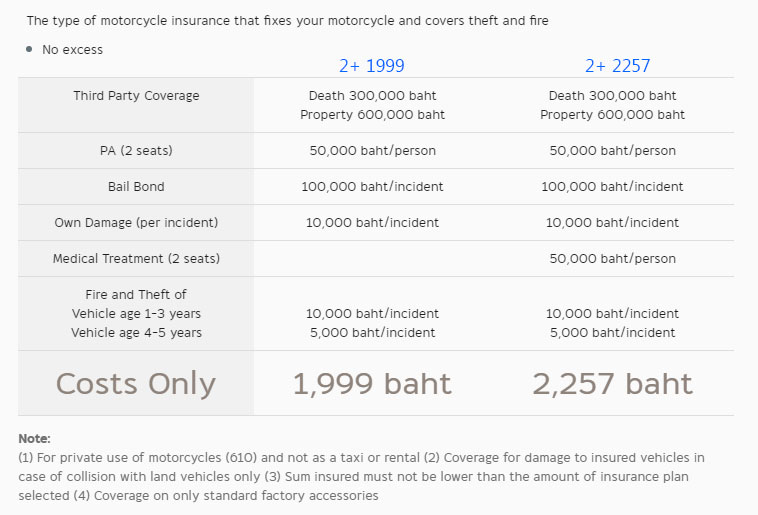The image size is (758, 515).
Task: Click the motorcycle insurance description sentence
Action: coord(288,21)
